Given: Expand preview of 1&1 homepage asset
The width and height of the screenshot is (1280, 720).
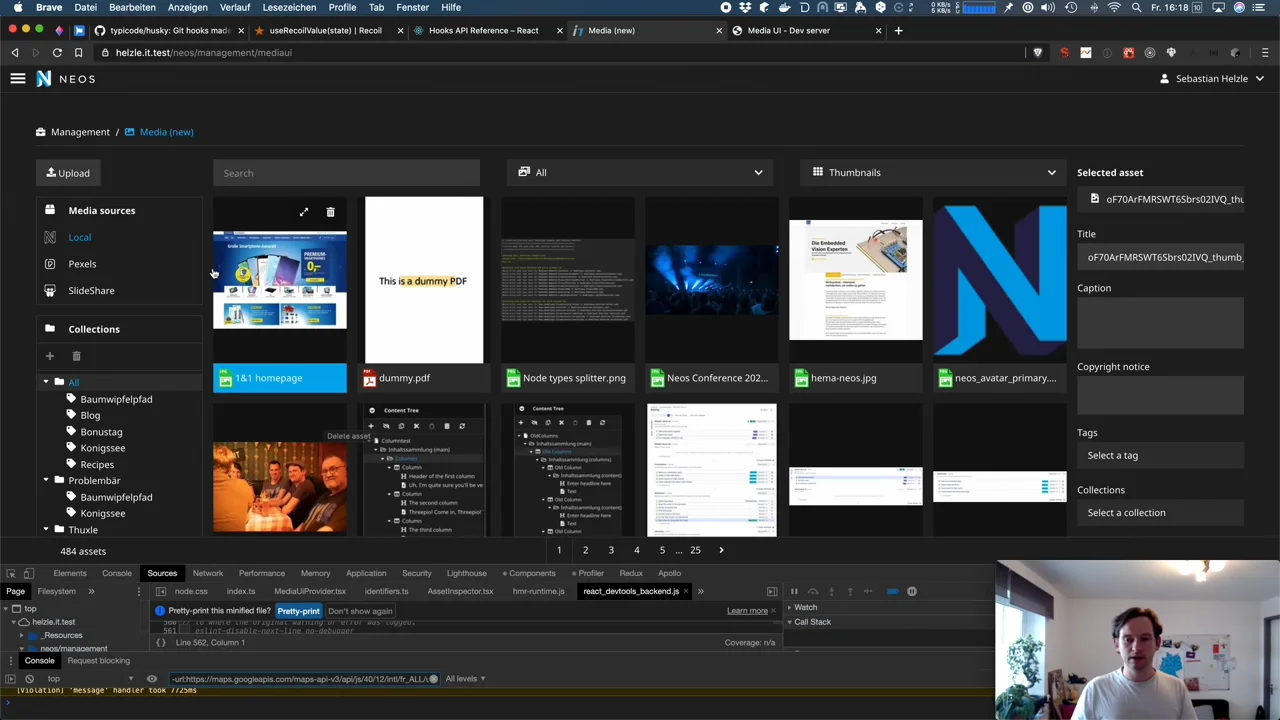Looking at the screenshot, I should 304,212.
